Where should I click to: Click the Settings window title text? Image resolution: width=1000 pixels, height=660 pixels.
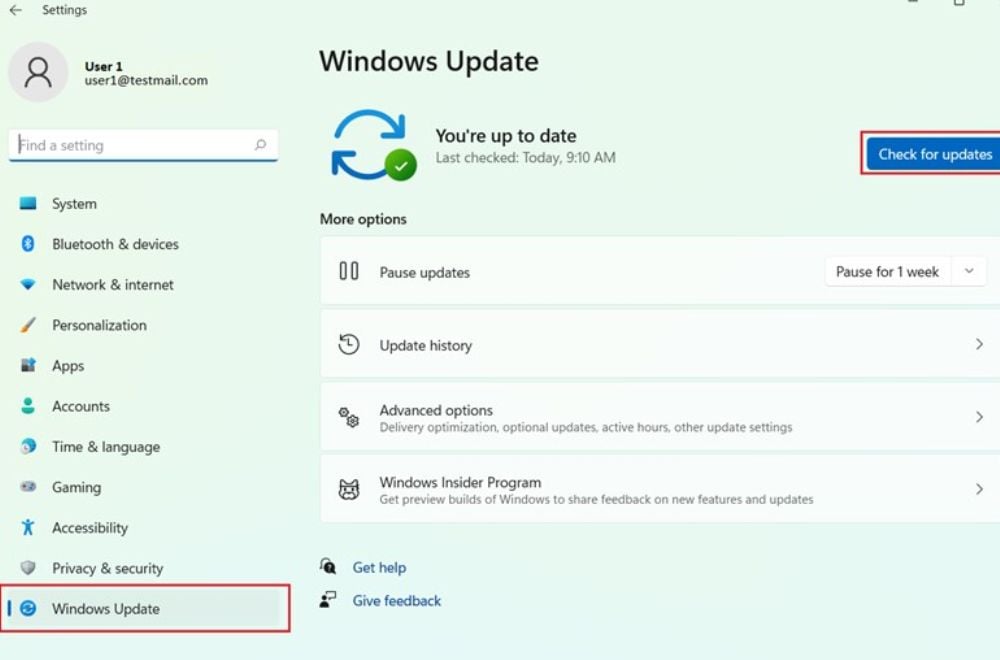click(64, 10)
